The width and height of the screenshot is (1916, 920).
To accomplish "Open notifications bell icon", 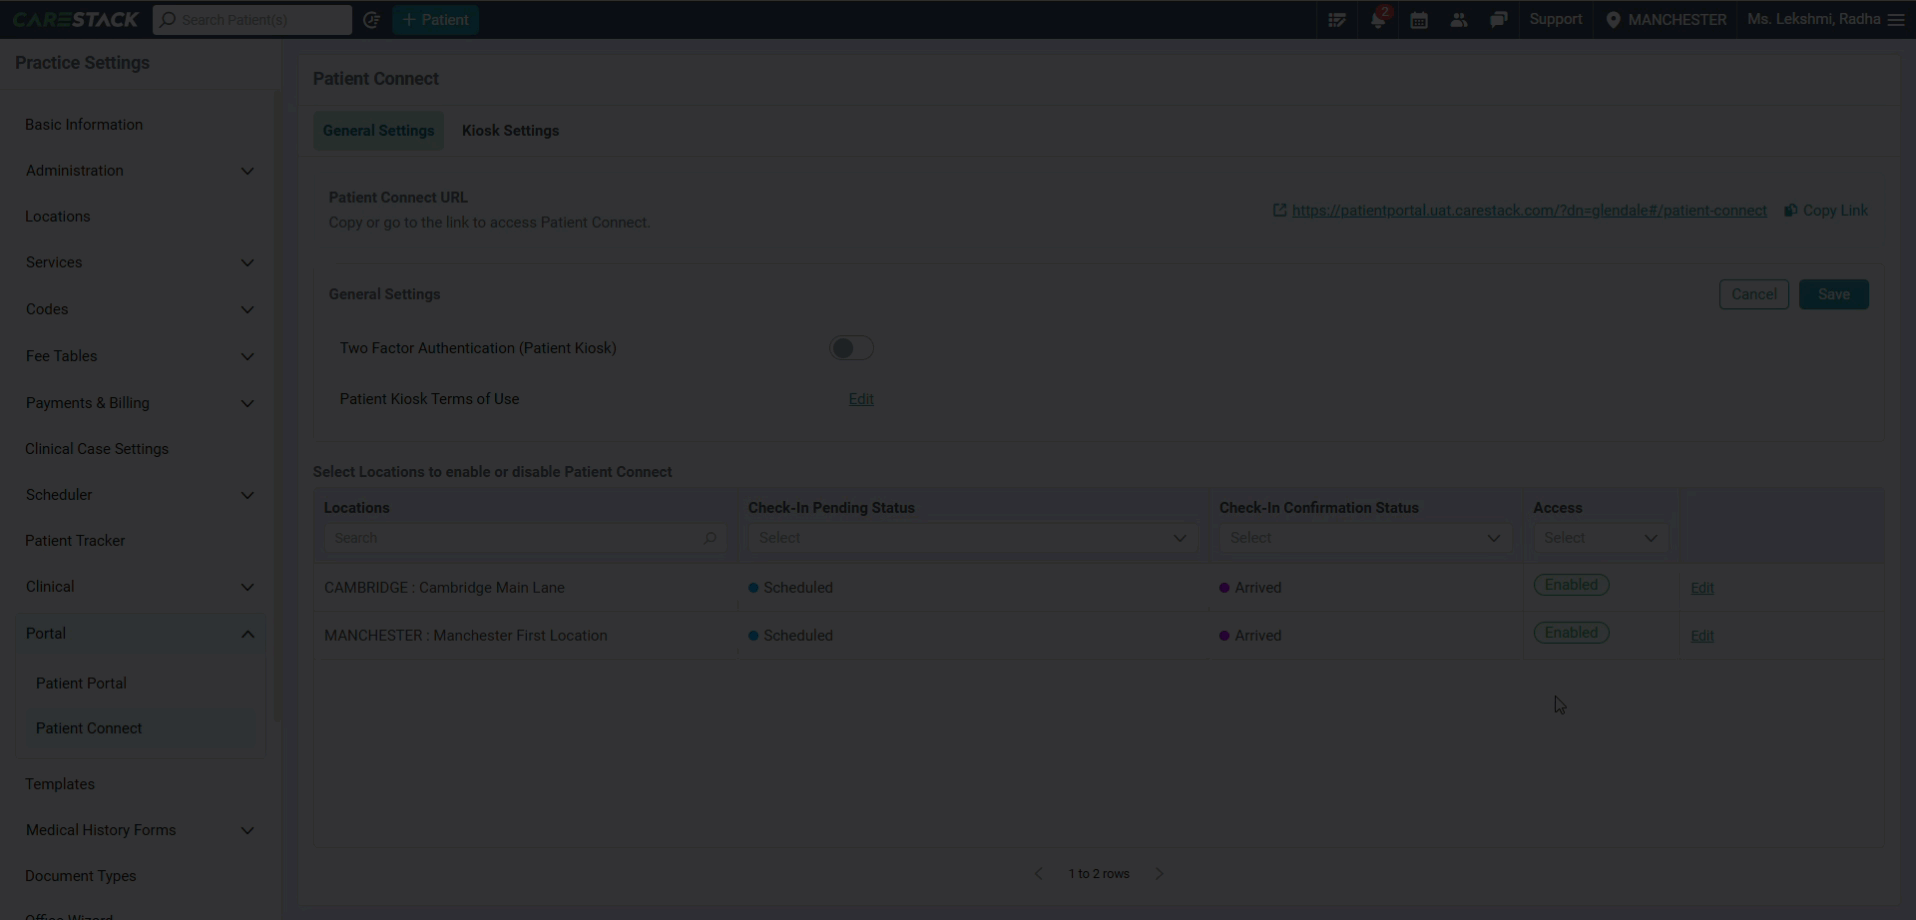I will pos(1378,20).
